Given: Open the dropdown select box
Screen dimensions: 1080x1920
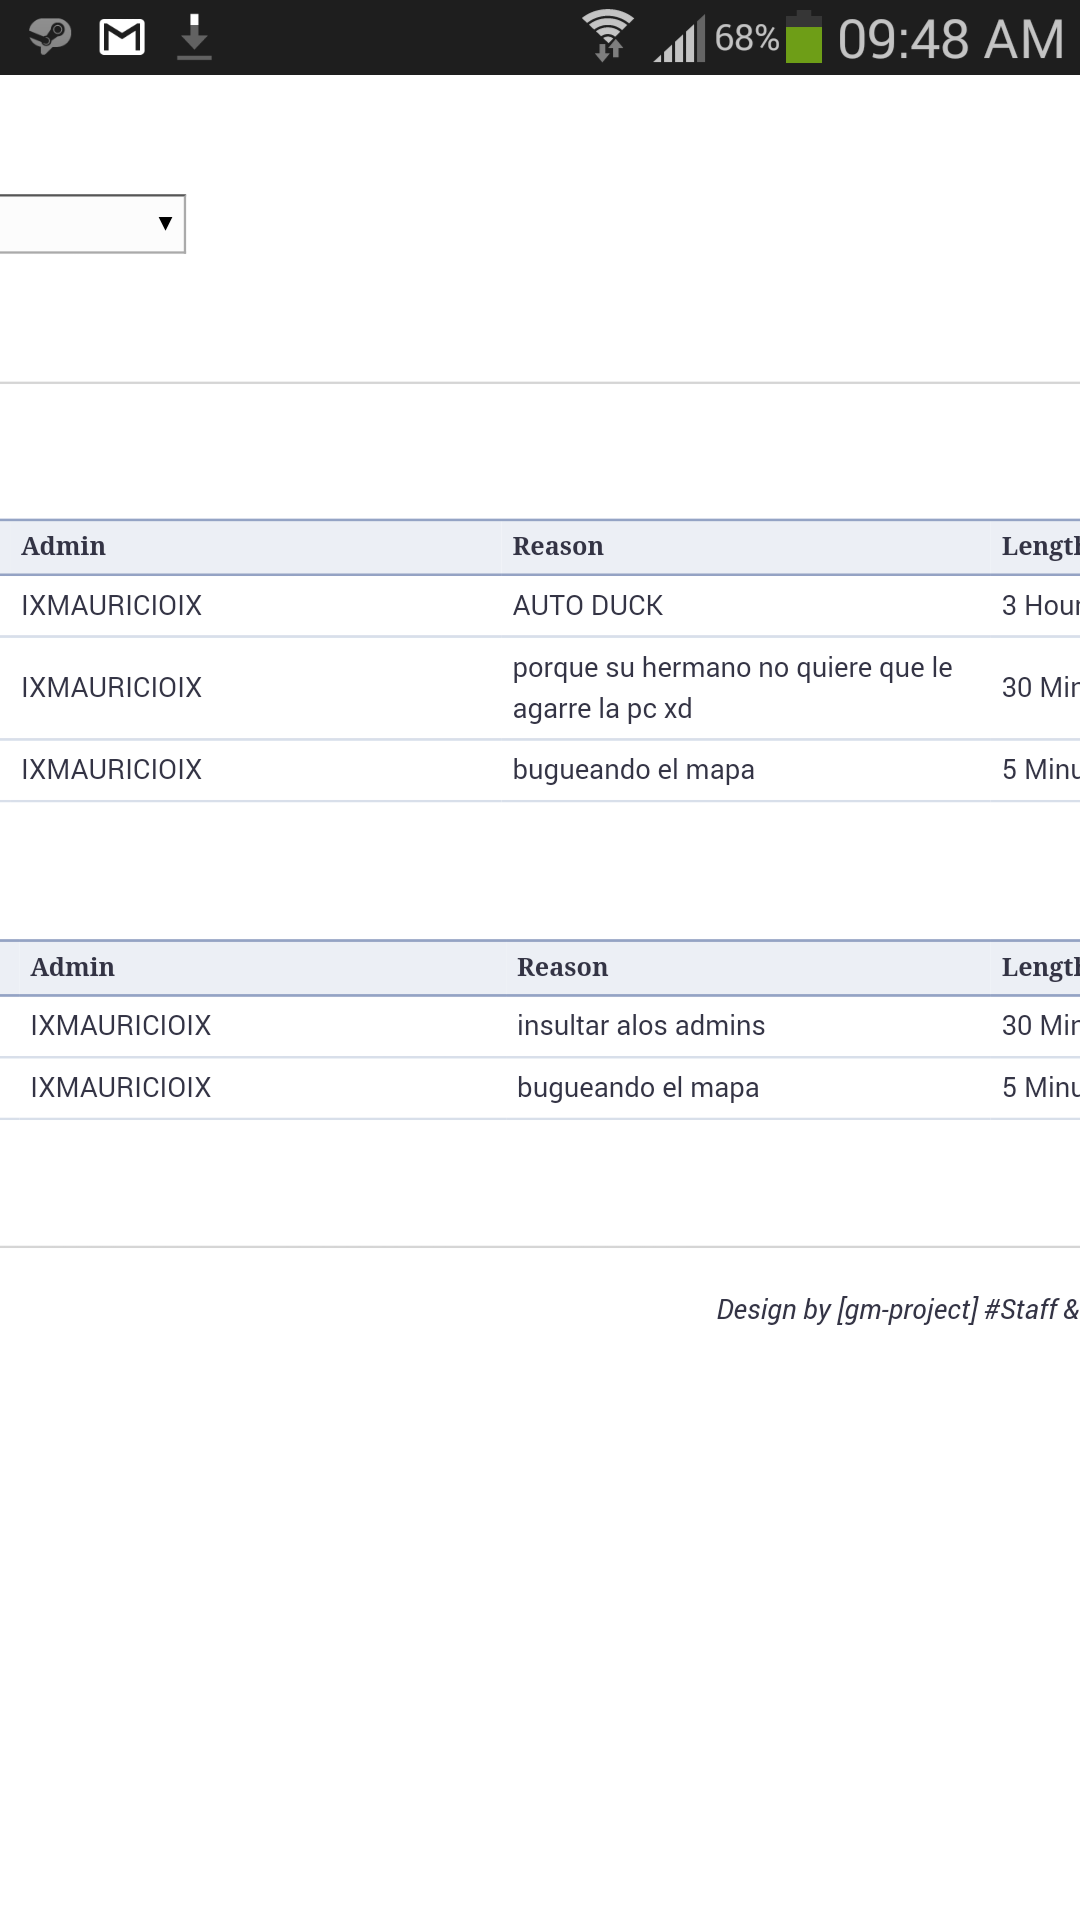Looking at the screenshot, I should pos(92,223).
